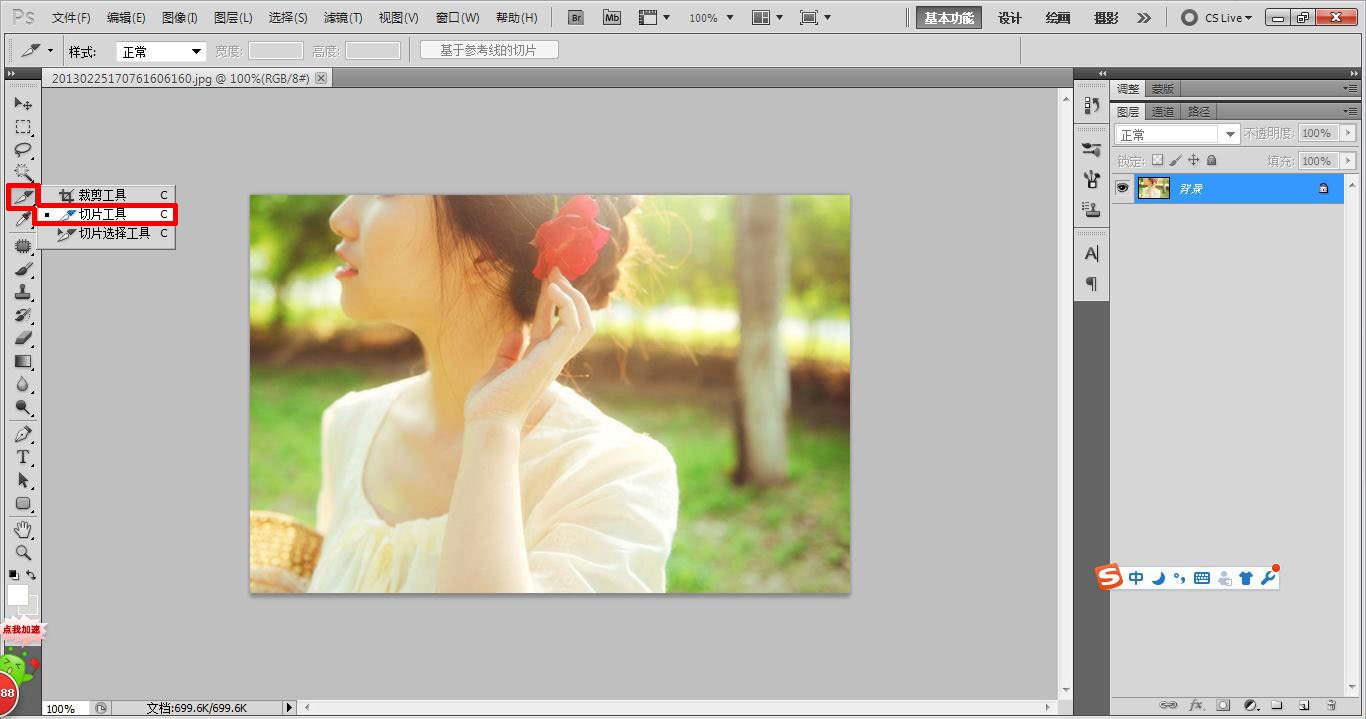Activate the Horizontal Type tool
The height and width of the screenshot is (719, 1366).
(23, 456)
